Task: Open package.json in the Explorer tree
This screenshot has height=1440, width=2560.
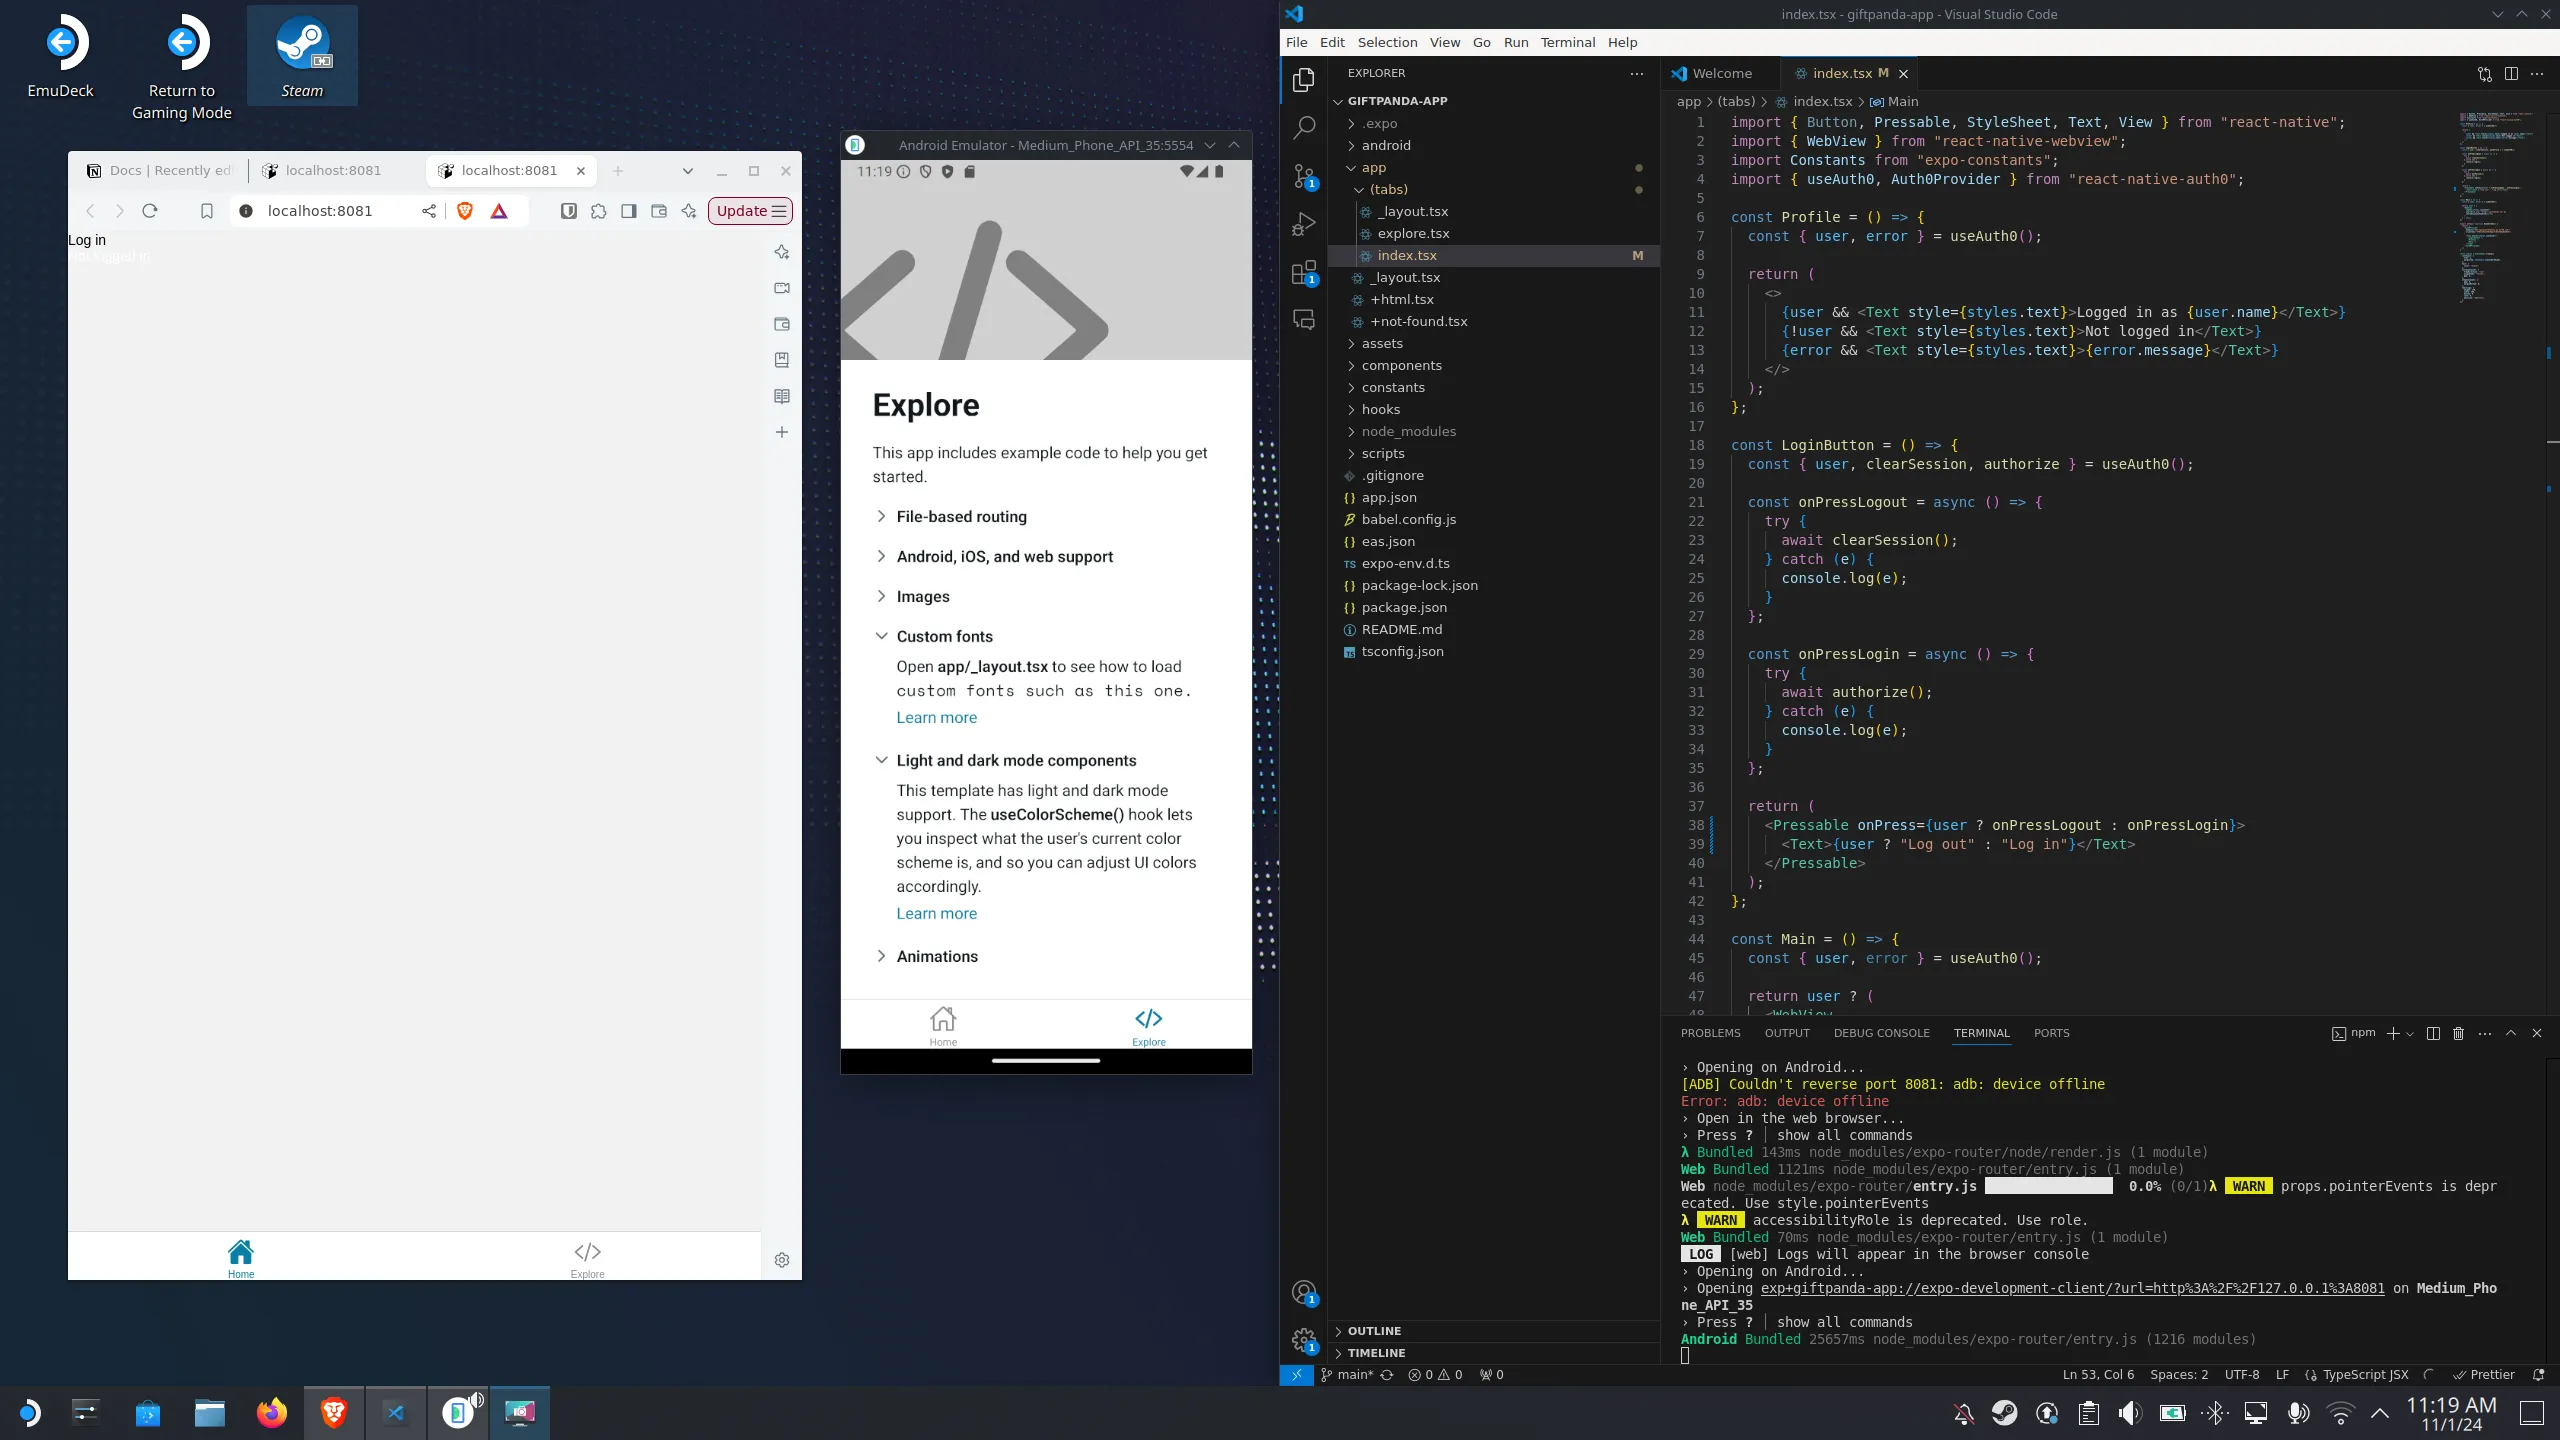Action: tap(1404, 607)
